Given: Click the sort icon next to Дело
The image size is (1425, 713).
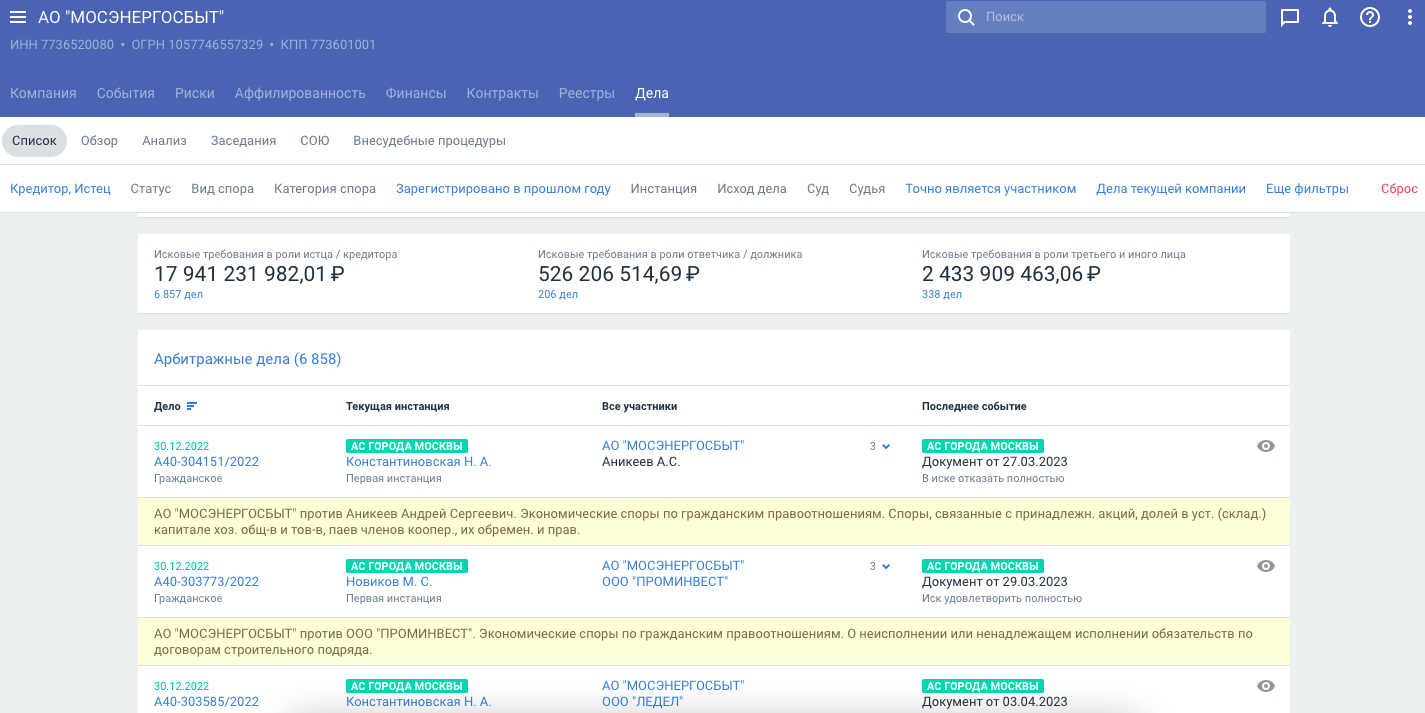Looking at the screenshot, I should (192, 406).
